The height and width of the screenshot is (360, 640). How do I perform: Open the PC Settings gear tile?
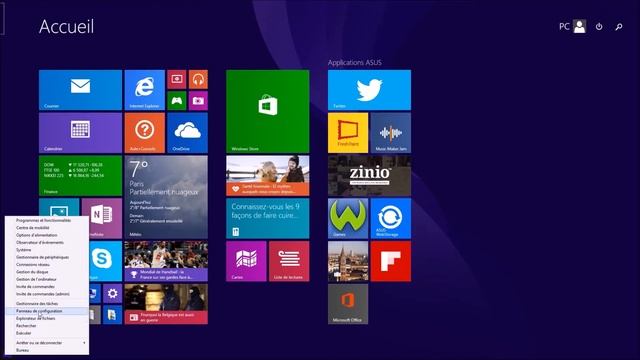pyautogui.click(x=112, y=293)
